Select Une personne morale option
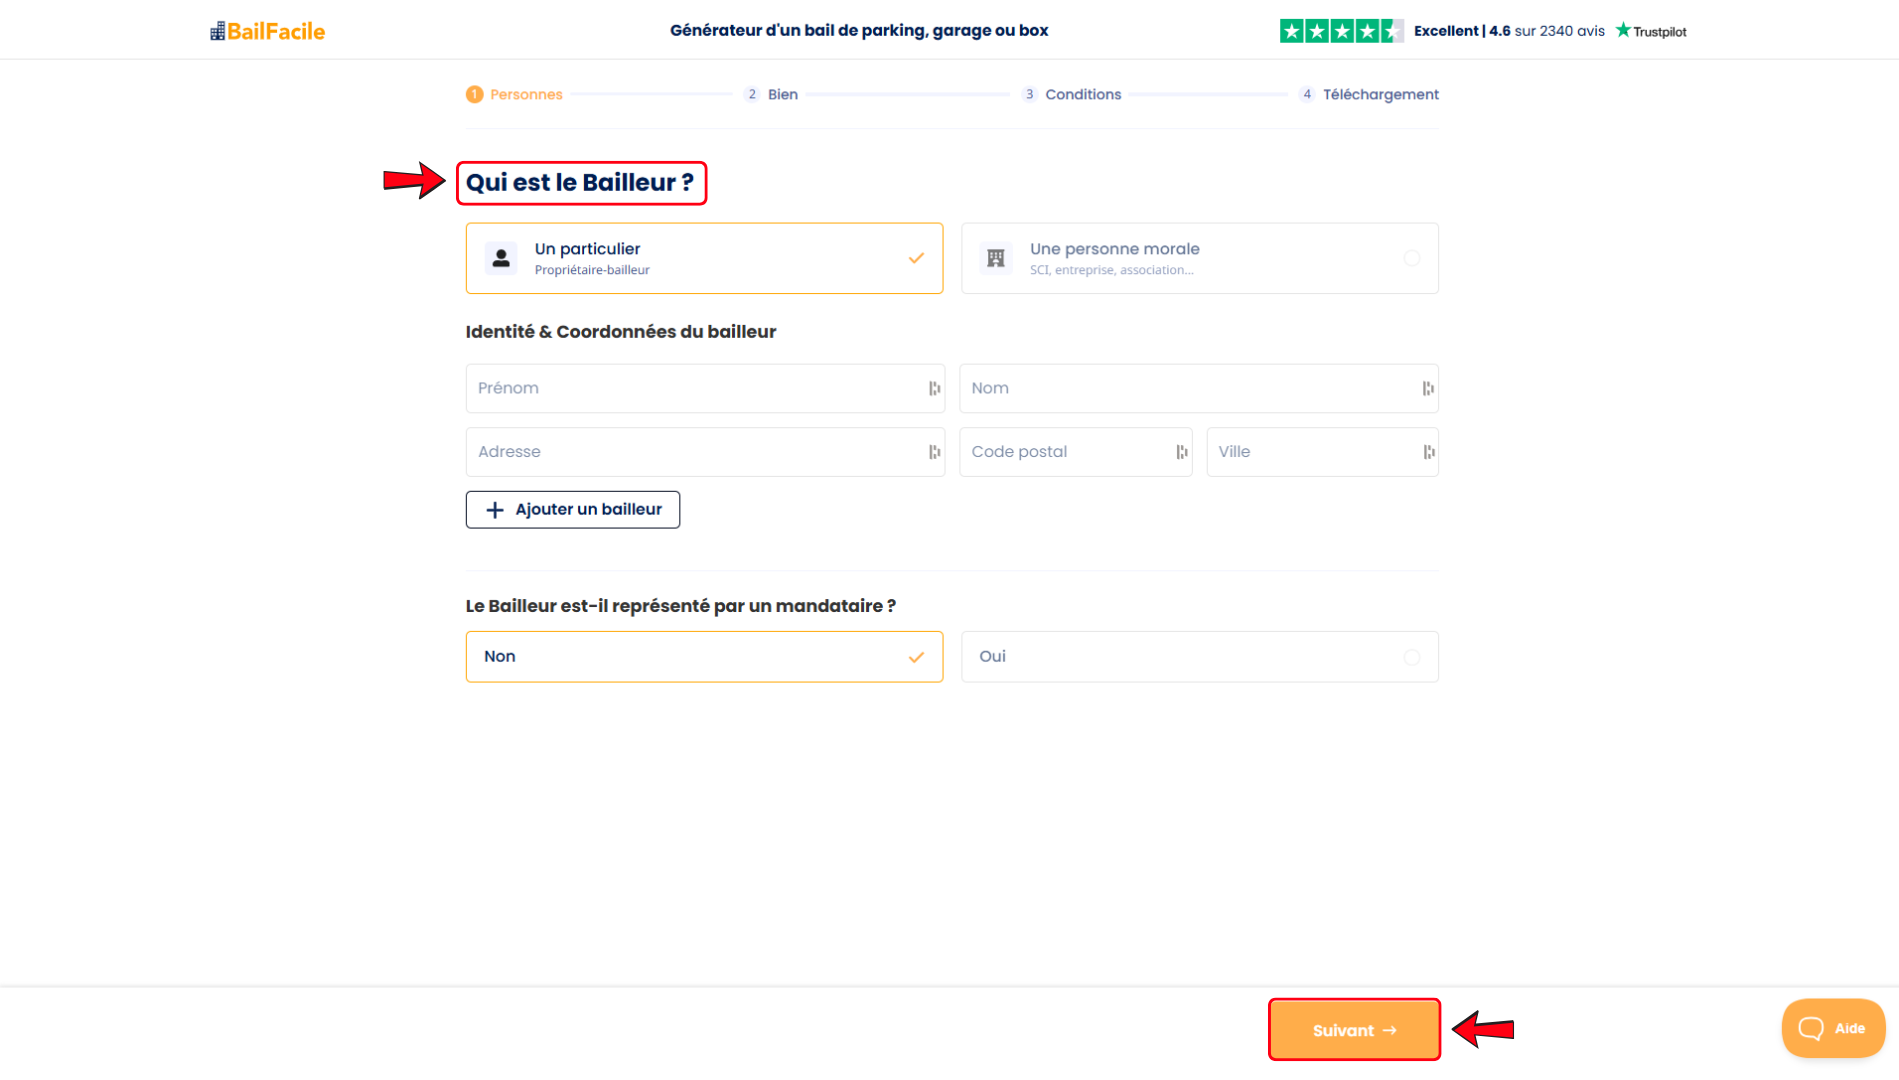Image resolution: width=1899 pixels, height=1080 pixels. (x=1200, y=258)
